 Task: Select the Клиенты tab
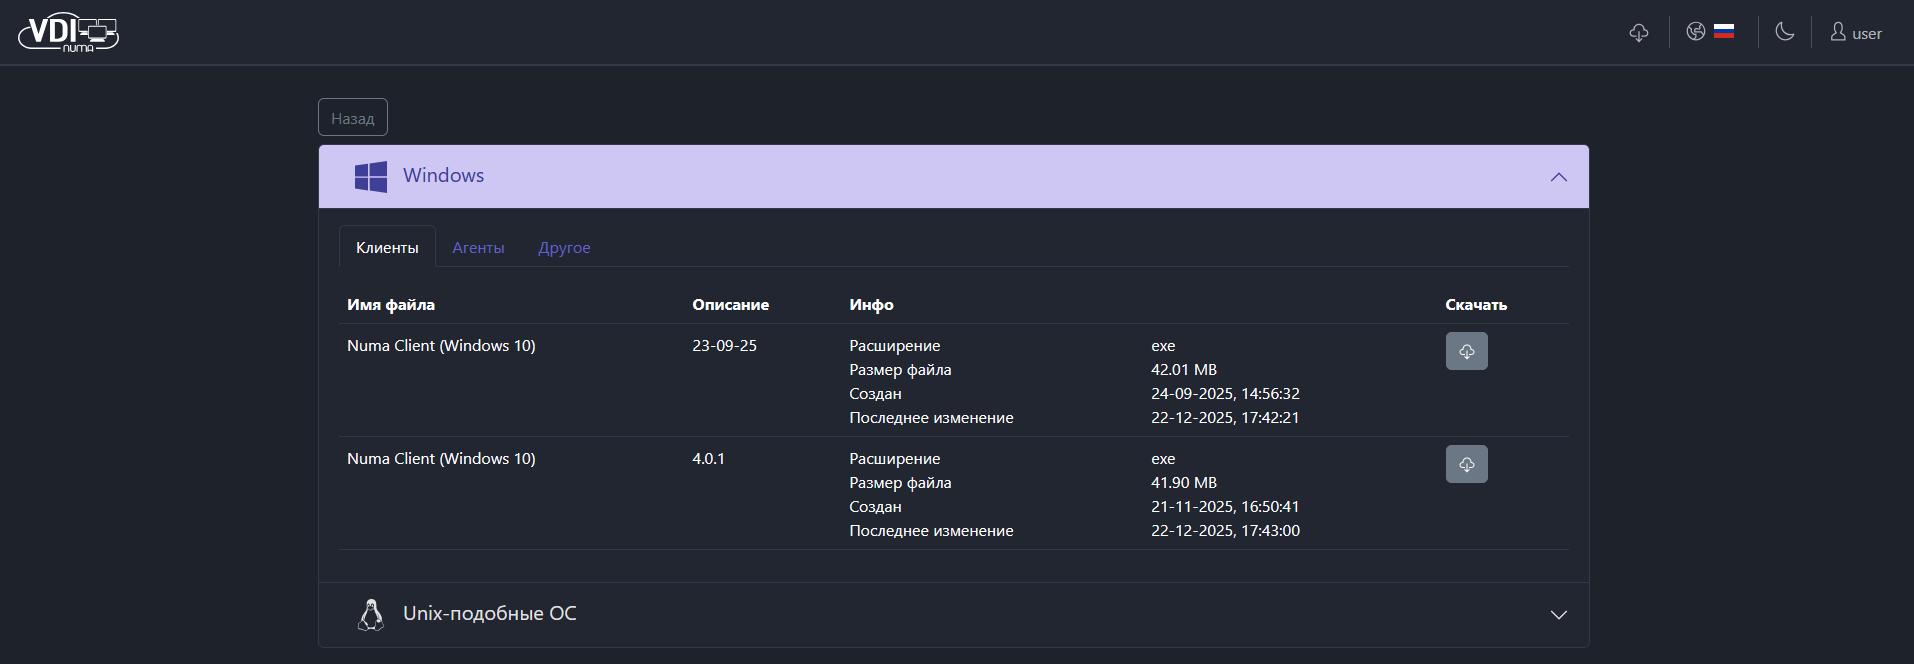387,248
